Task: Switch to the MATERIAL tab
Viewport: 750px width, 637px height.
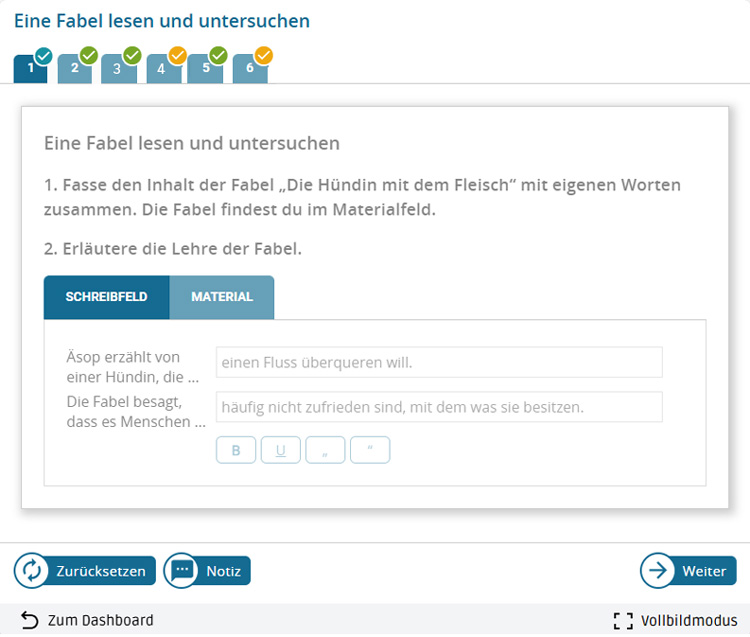Action: pos(222,297)
